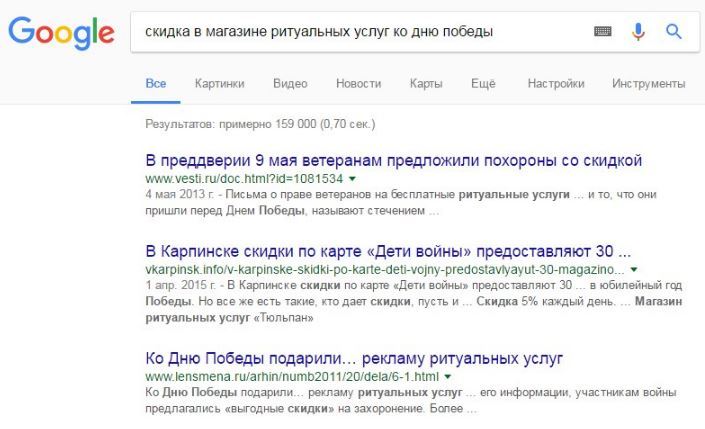This screenshot has height=429, width=705.
Task: Switch to the Видео tab
Action: [x=290, y=84]
